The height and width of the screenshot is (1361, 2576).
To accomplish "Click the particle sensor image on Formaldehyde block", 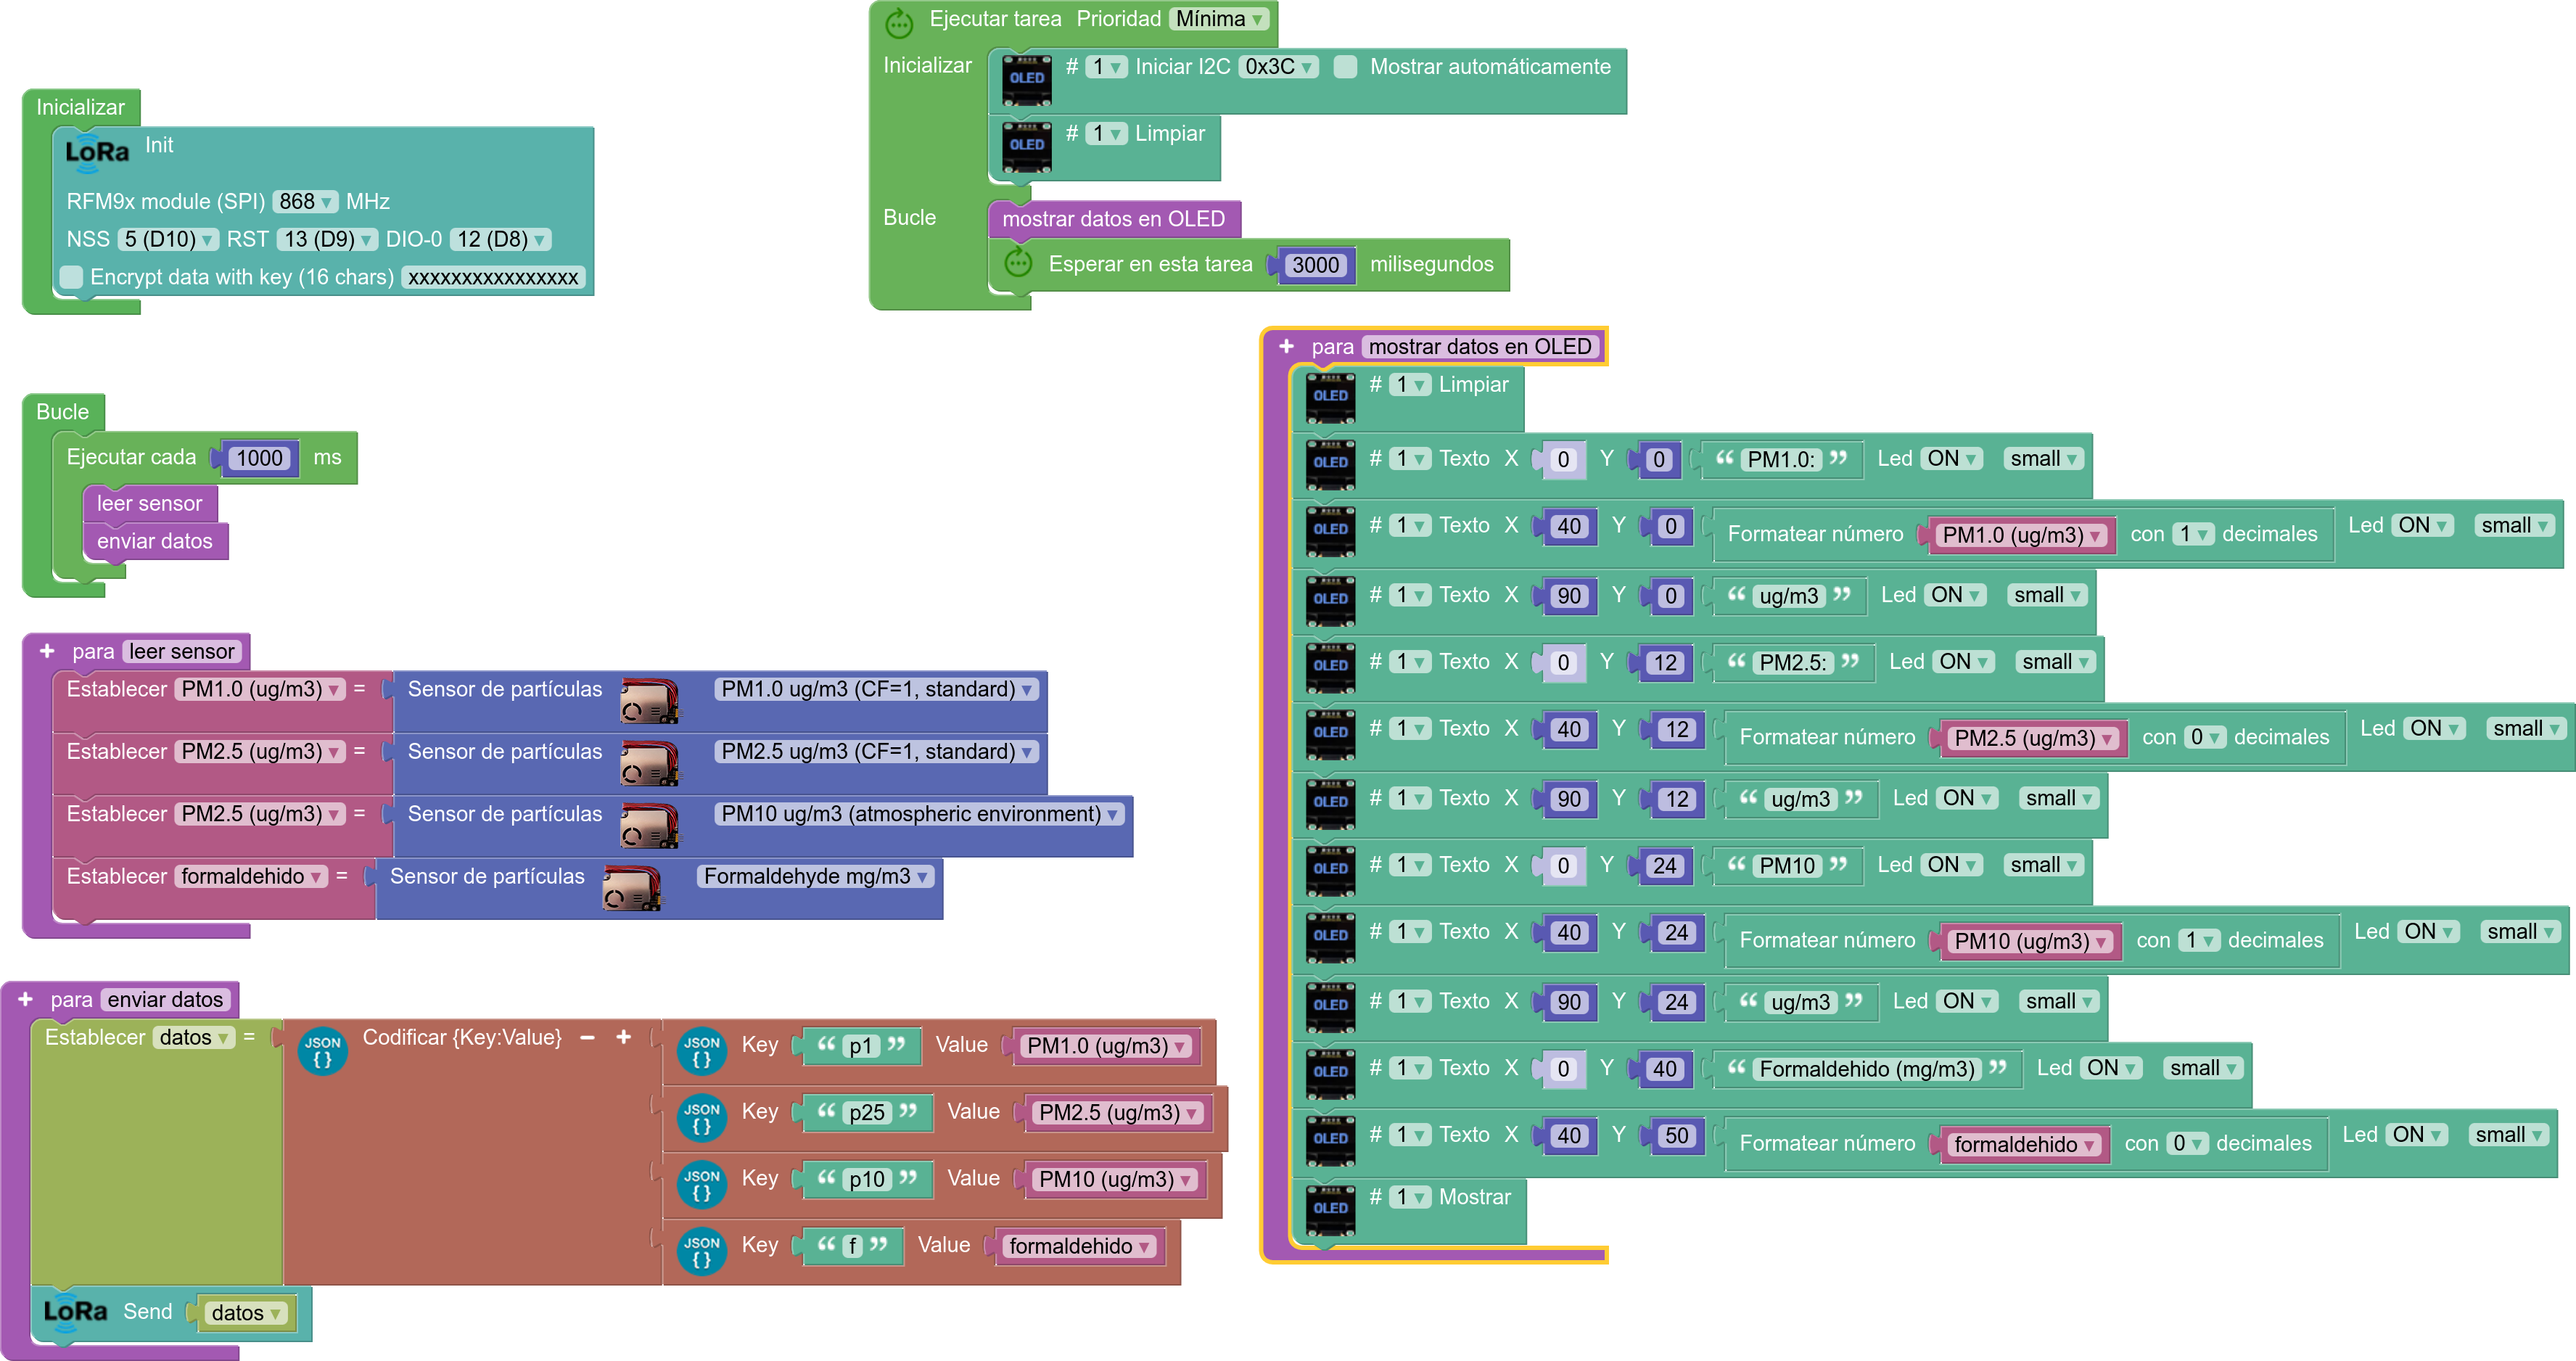I will tap(632, 887).
